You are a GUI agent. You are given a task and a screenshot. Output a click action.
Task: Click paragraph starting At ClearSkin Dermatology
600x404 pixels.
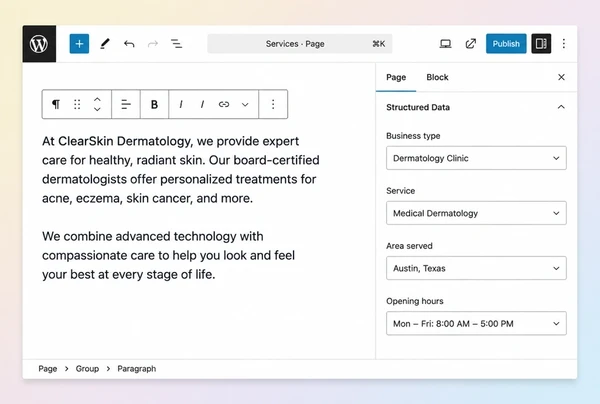(x=181, y=169)
